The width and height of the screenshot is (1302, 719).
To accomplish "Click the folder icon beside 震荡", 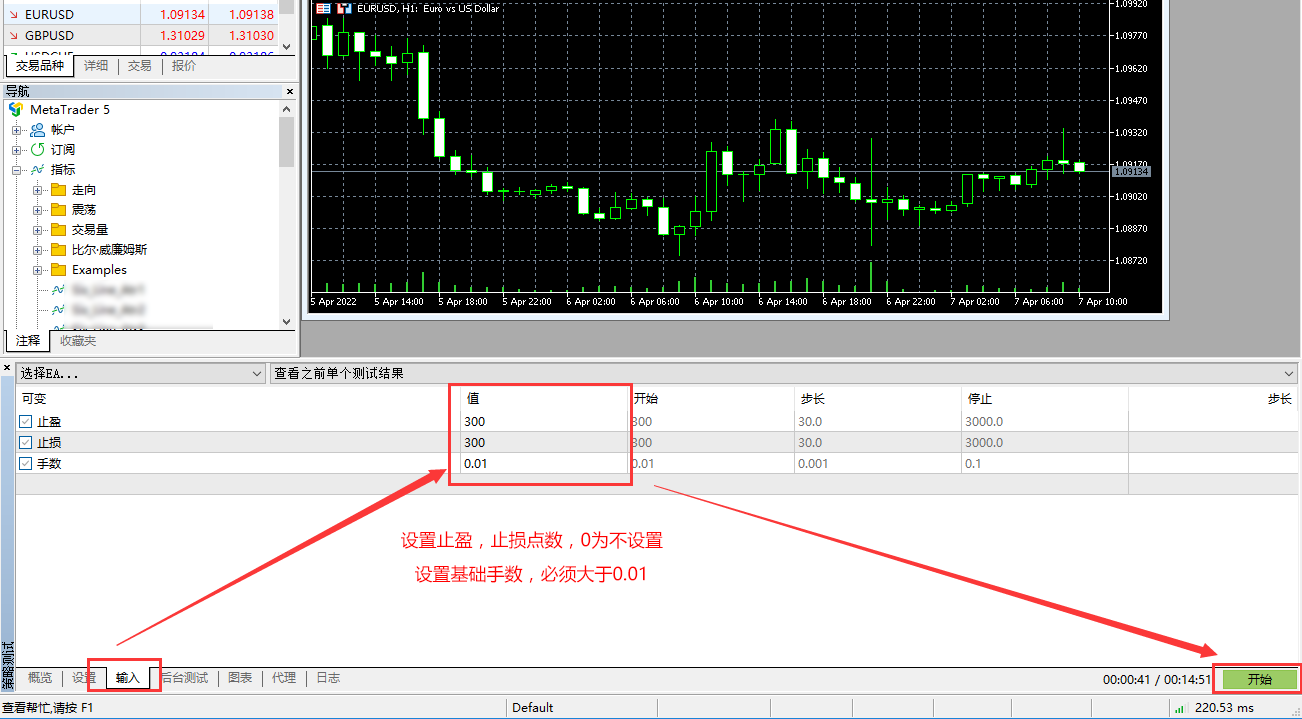I will tap(58, 209).
